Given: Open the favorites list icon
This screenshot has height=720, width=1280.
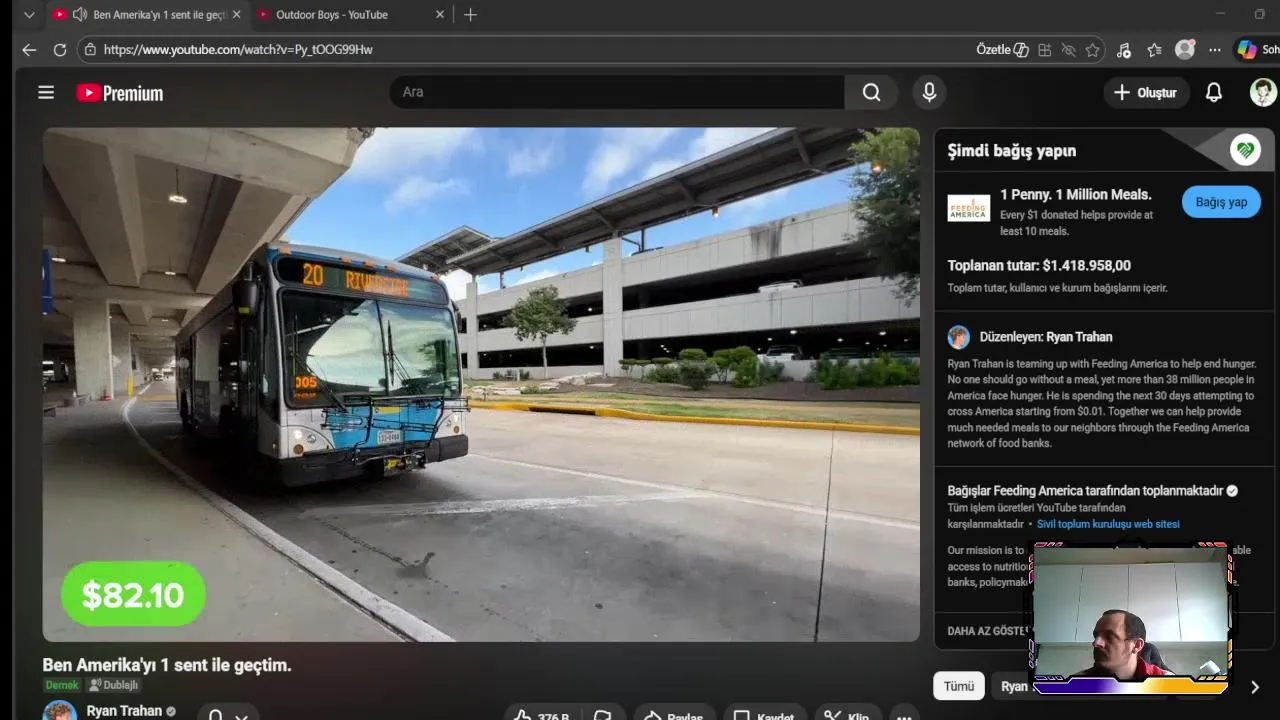Looking at the screenshot, I should tap(1154, 50).
